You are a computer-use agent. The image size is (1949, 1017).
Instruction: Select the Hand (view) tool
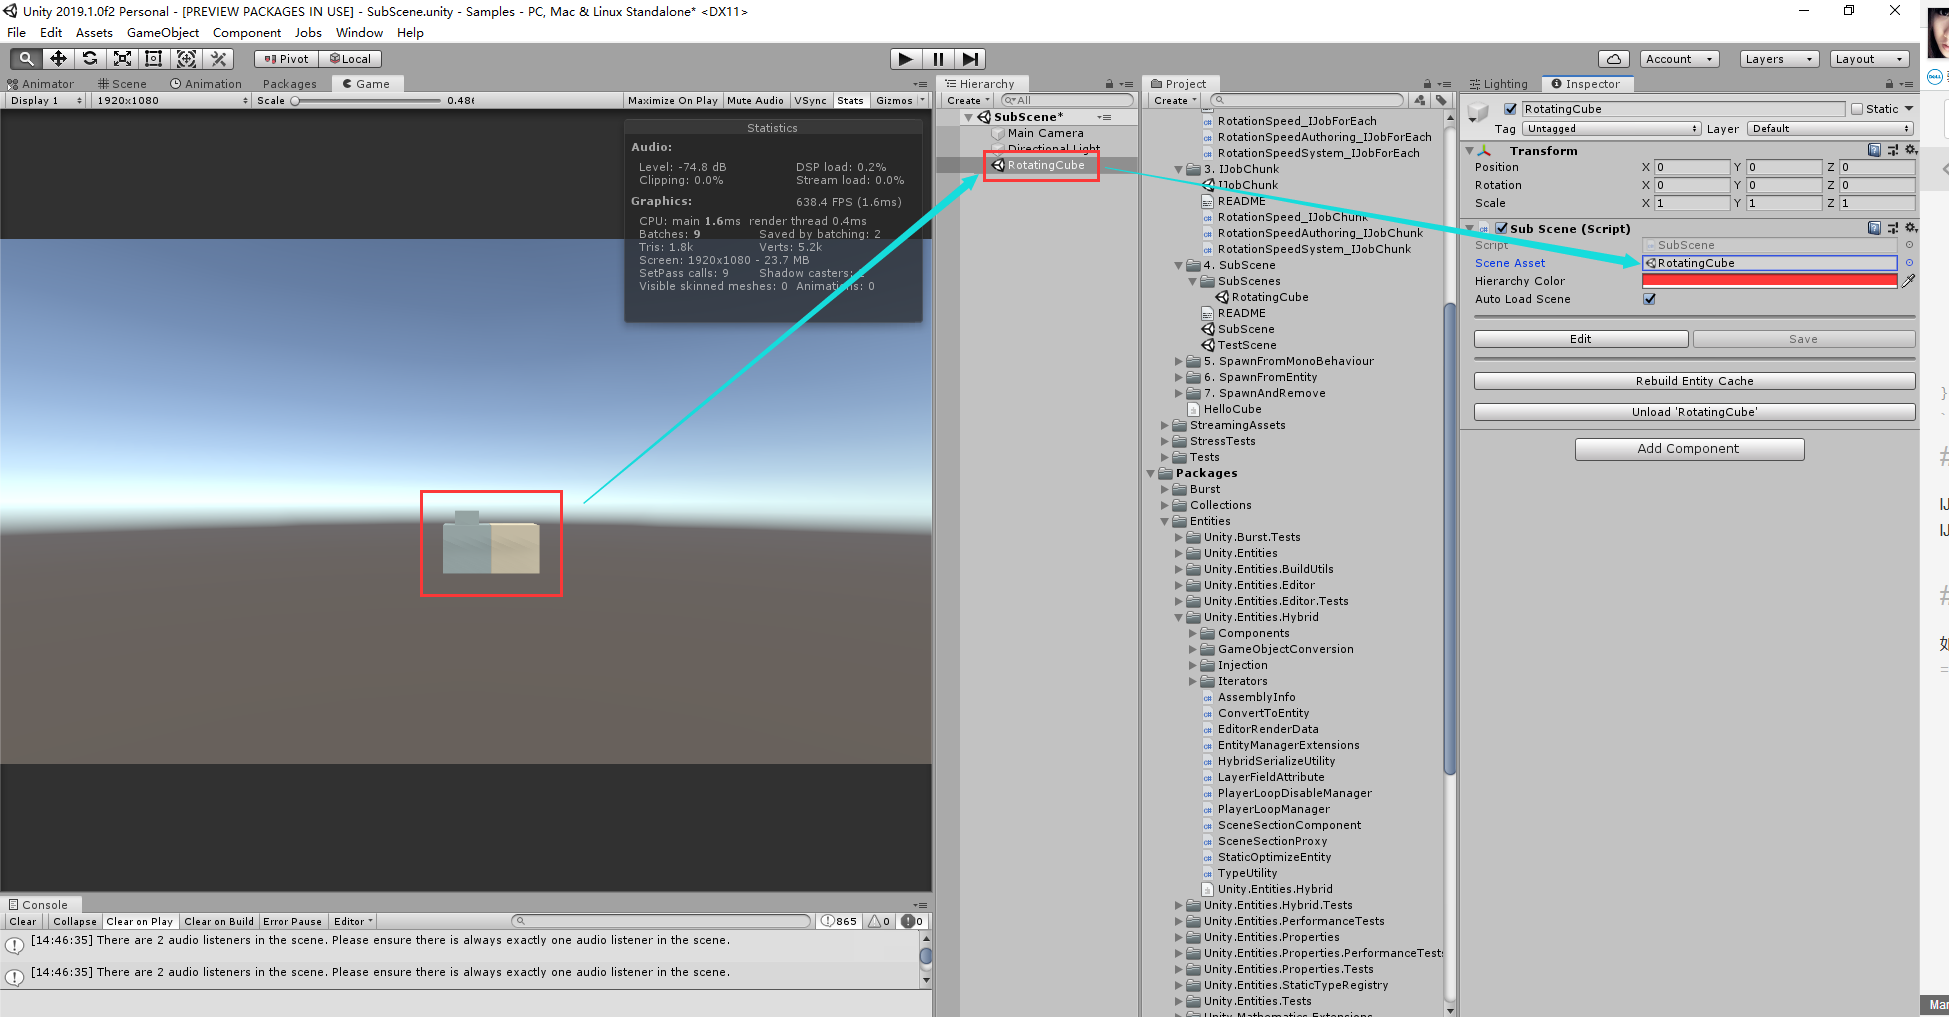point(26,59)
